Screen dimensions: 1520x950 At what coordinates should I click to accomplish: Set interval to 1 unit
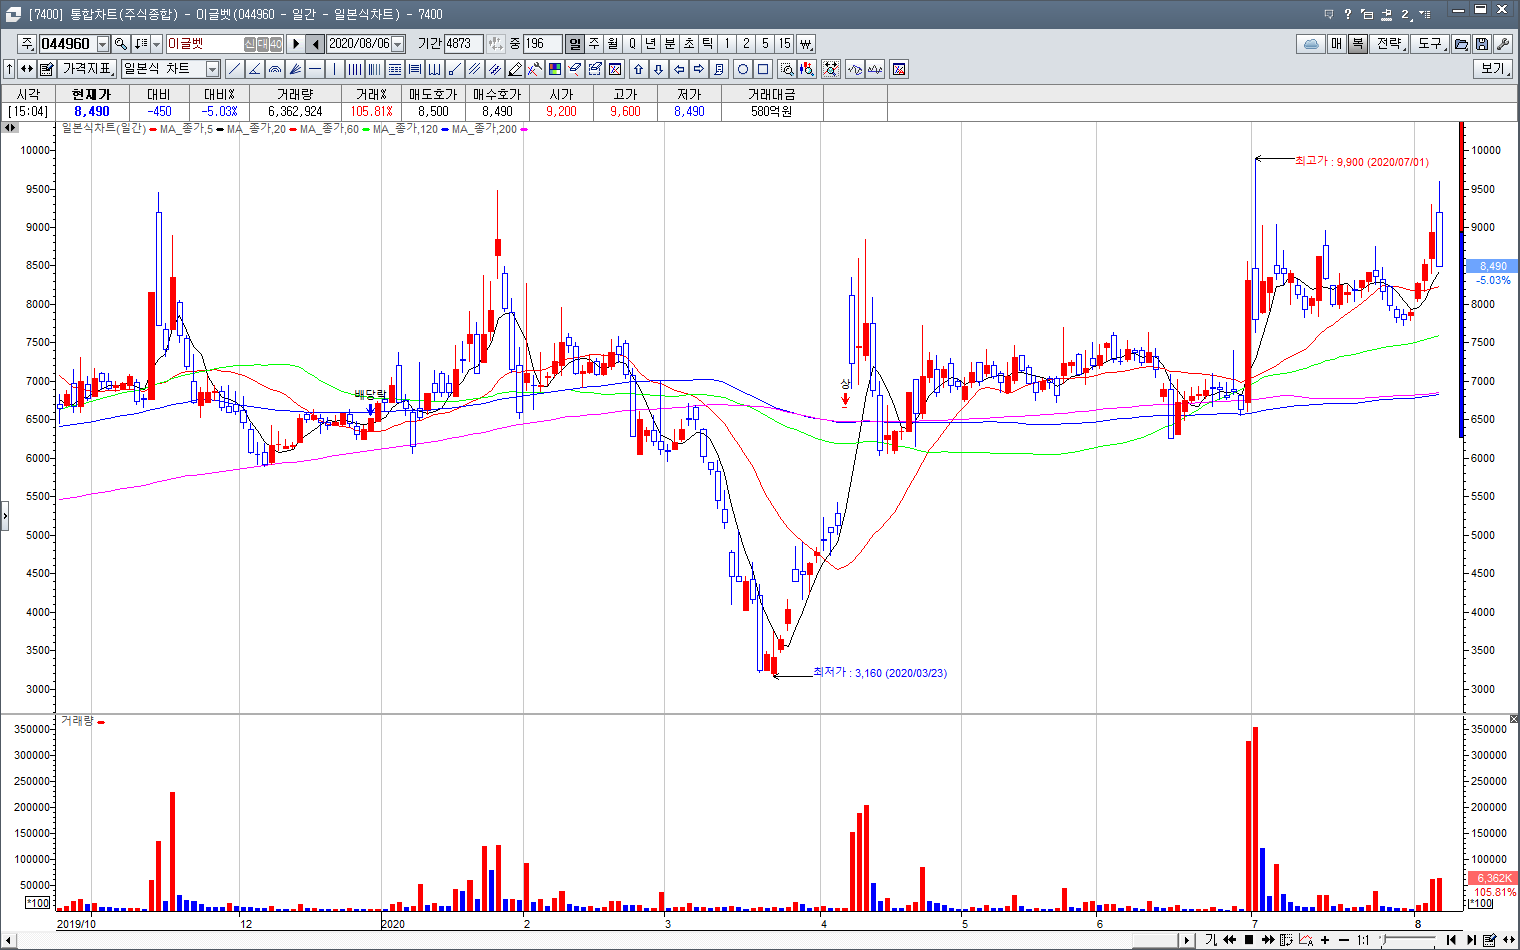(727, 44)
